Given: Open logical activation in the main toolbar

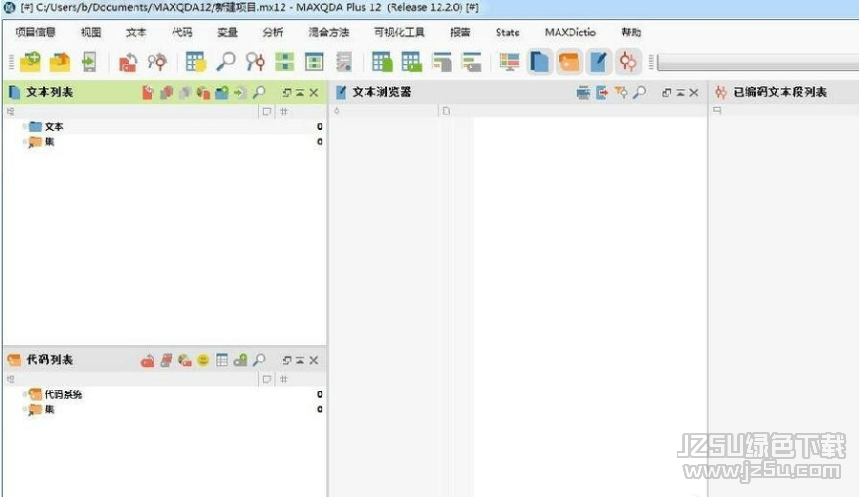Looking at the screenshot, I should 157,62.
